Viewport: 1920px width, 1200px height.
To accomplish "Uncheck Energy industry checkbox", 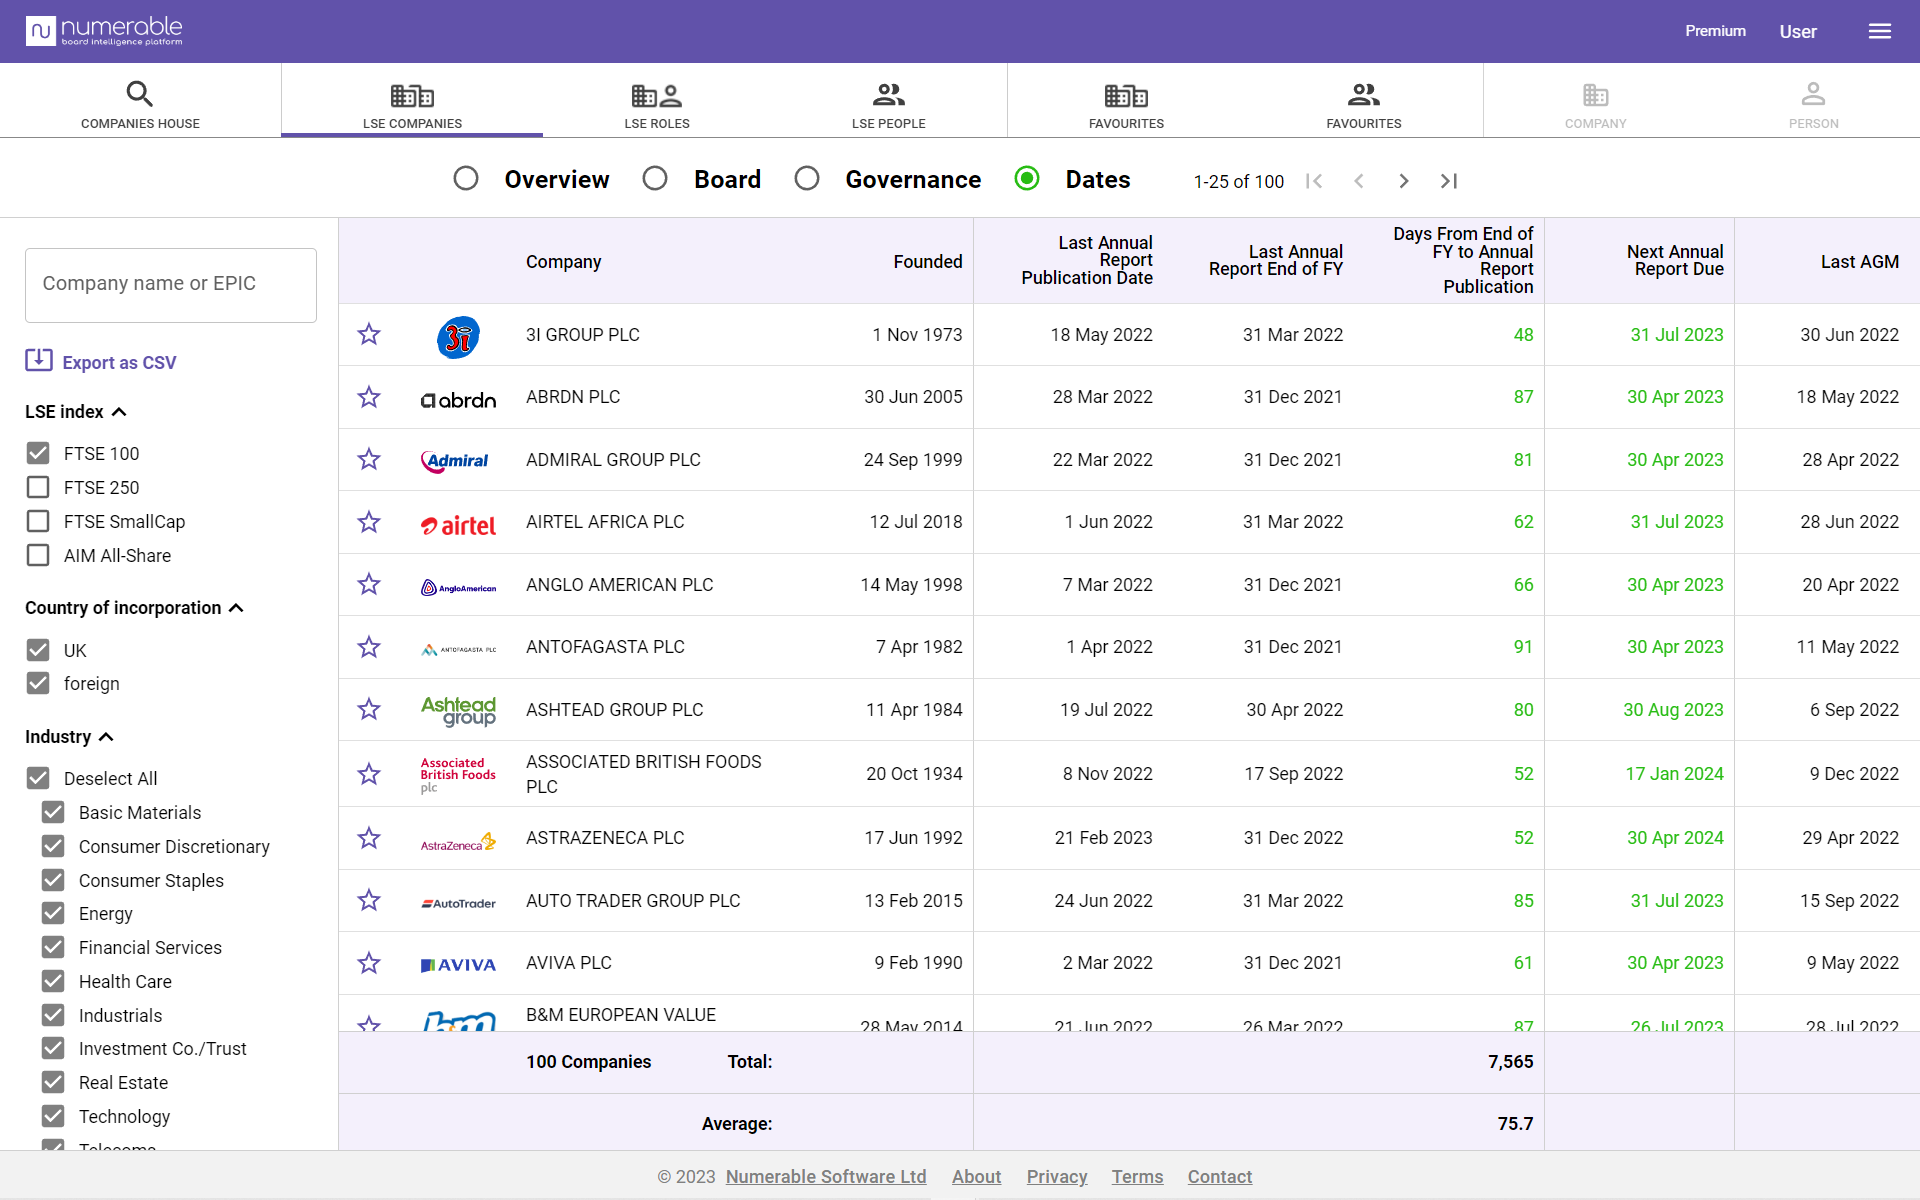I will click(x=53, y=913).
